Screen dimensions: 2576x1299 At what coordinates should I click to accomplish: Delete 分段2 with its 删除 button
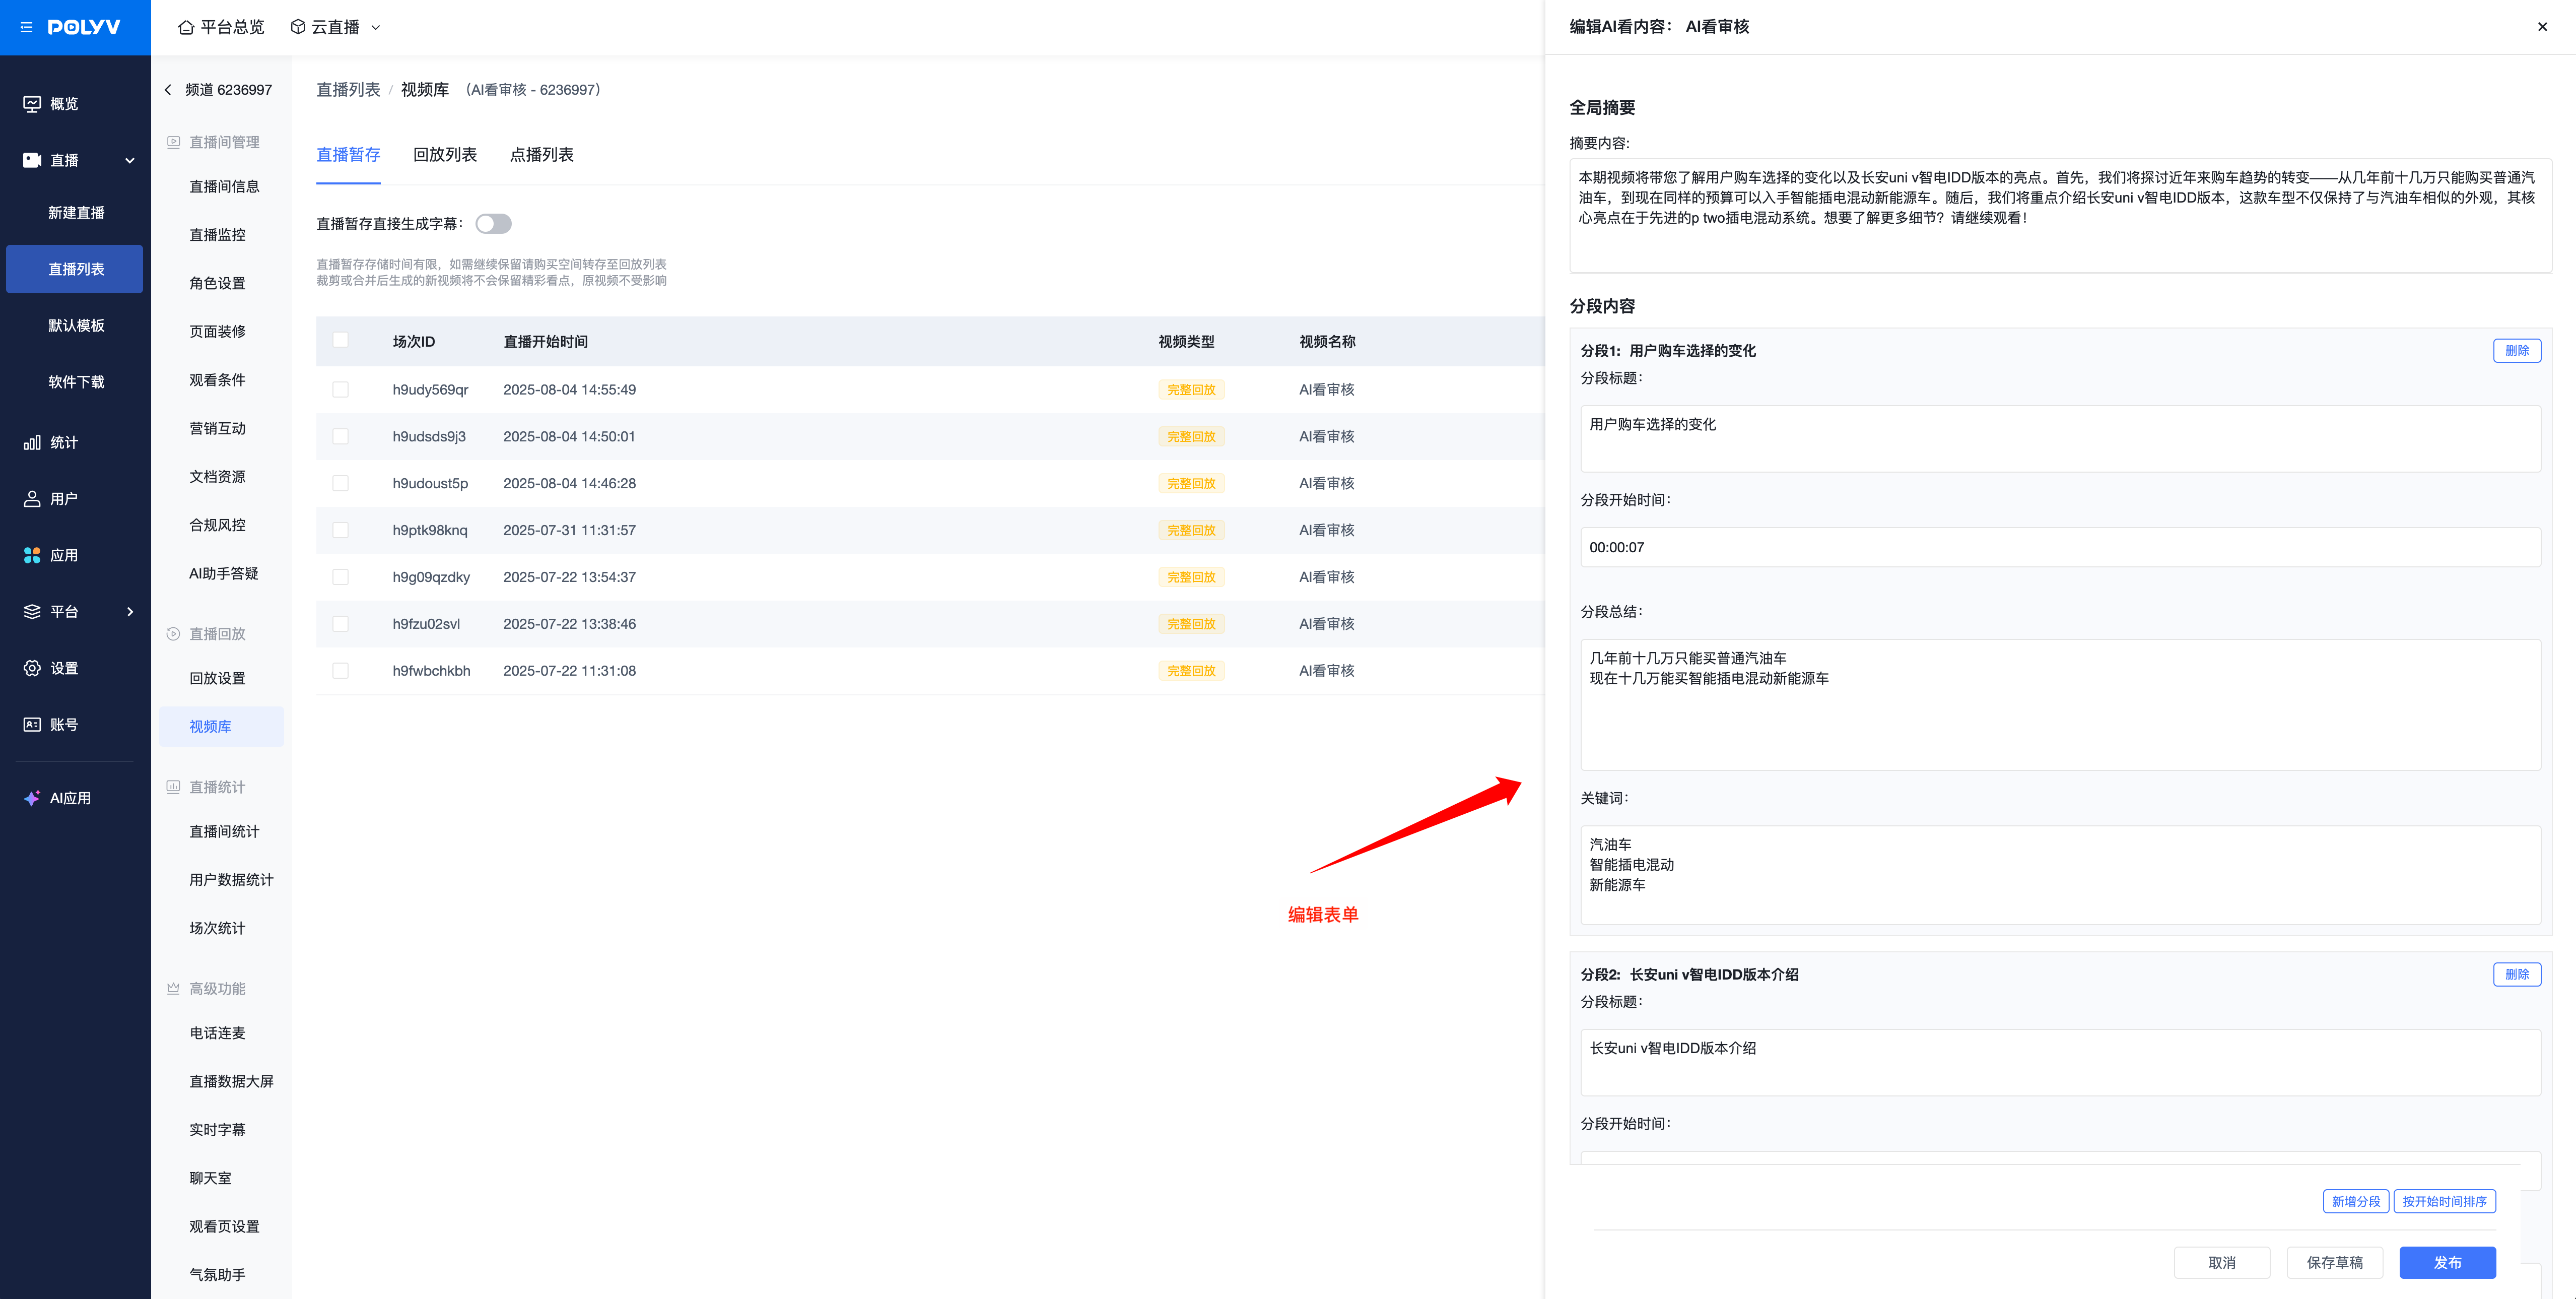pos(2517,975)
